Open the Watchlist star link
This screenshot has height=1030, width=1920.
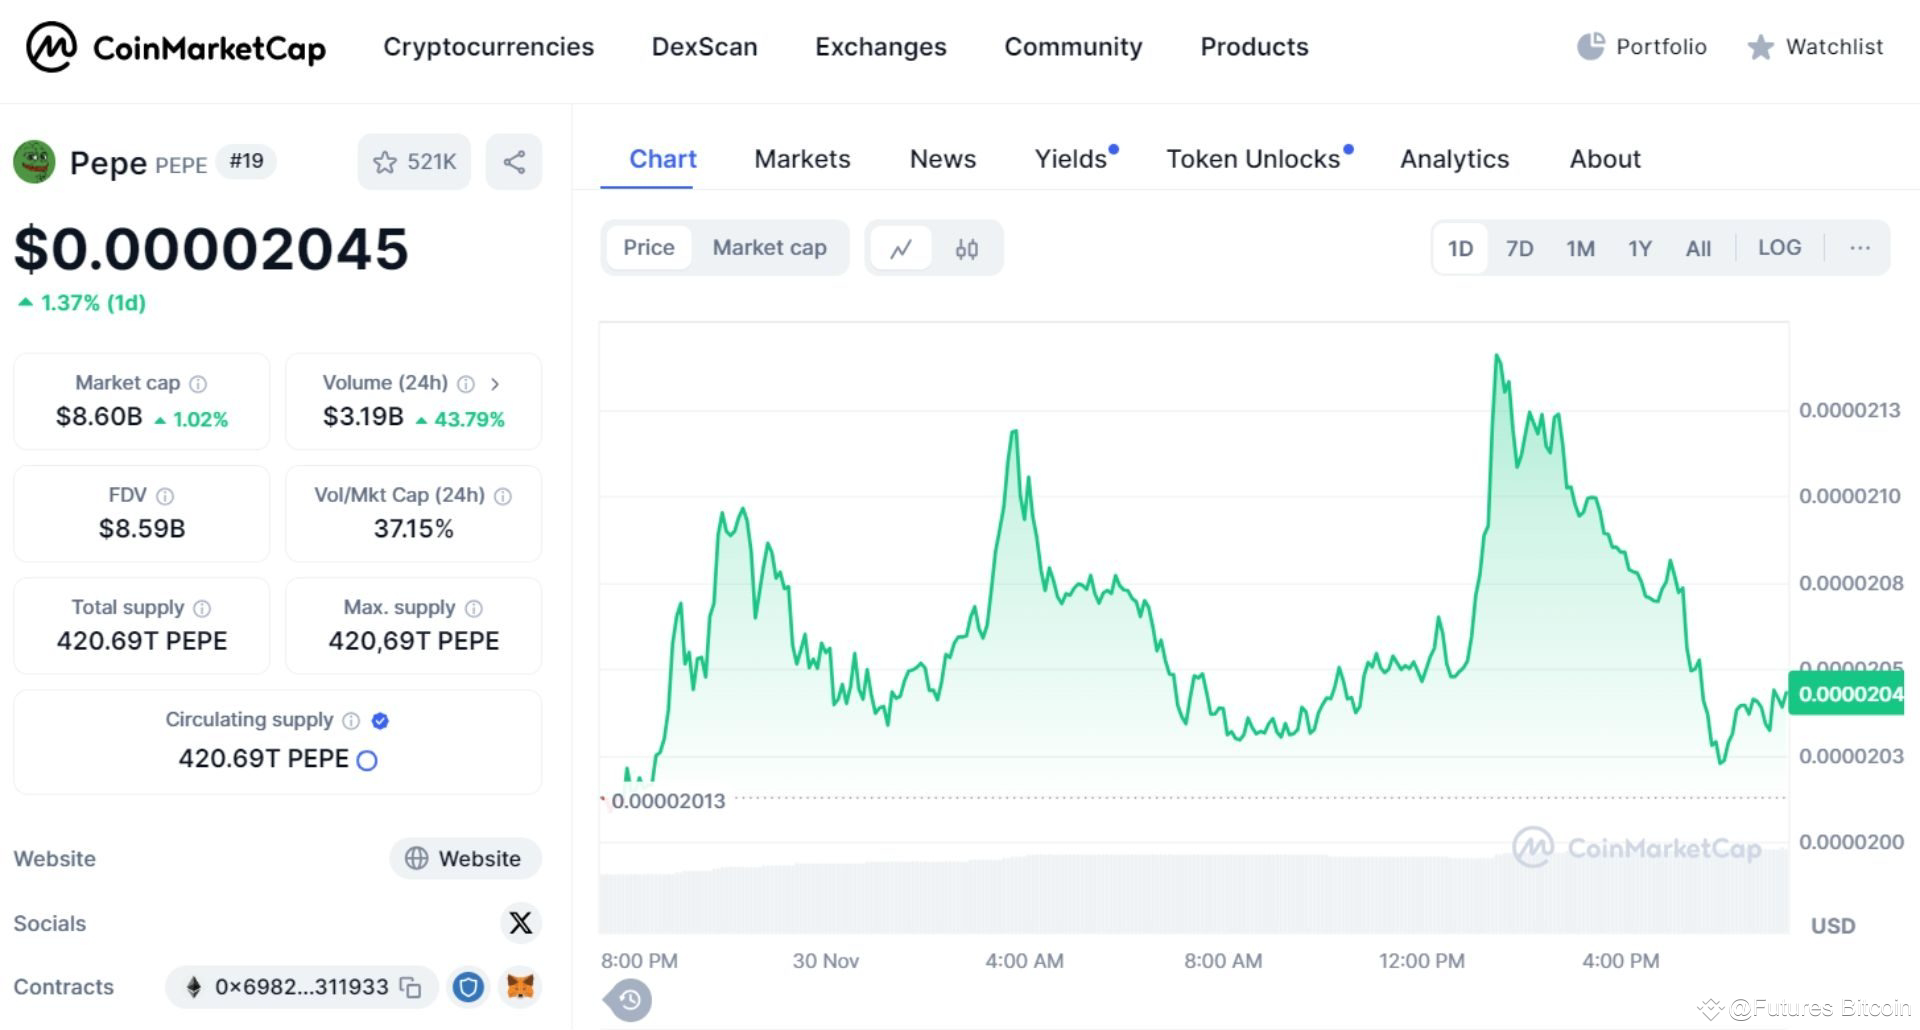pyautogui.click(x=1815, y=47)
